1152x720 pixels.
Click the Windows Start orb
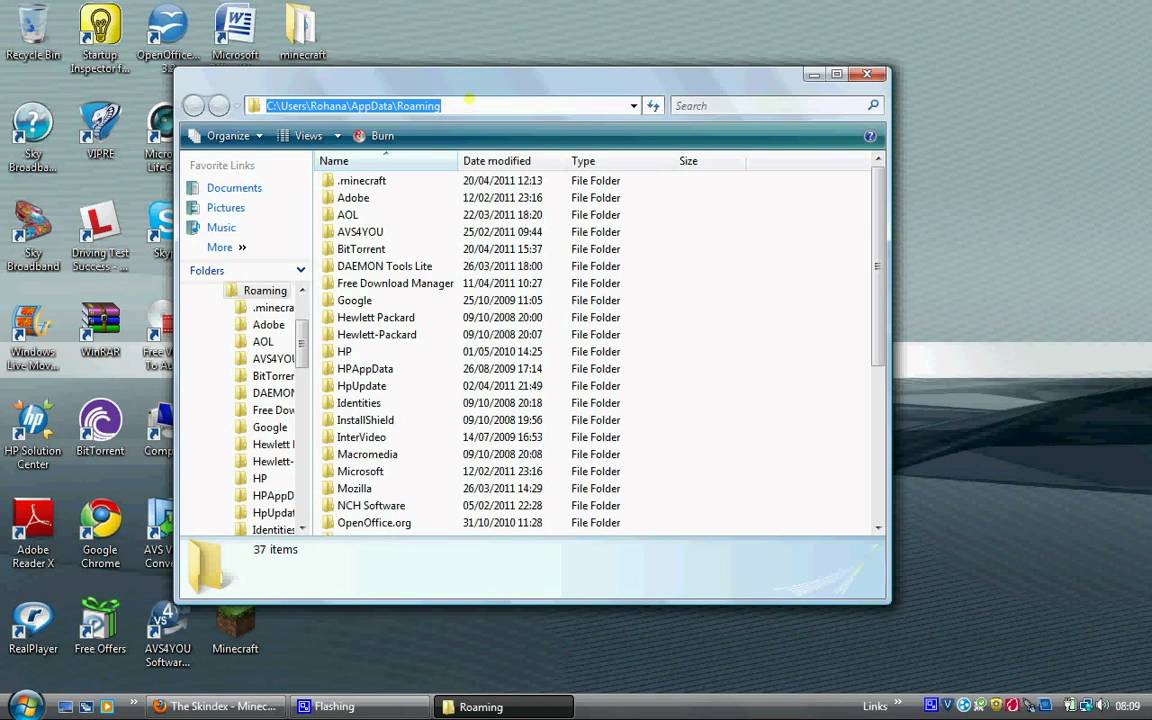tap(26, 706)
